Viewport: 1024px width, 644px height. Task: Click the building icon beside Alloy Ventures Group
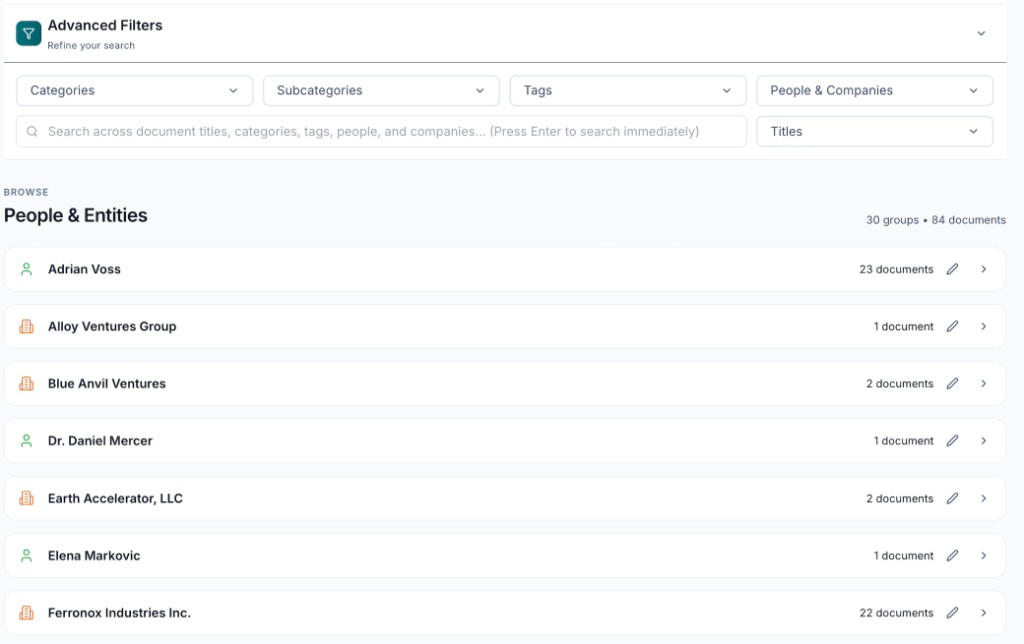[x=26, y=326]
